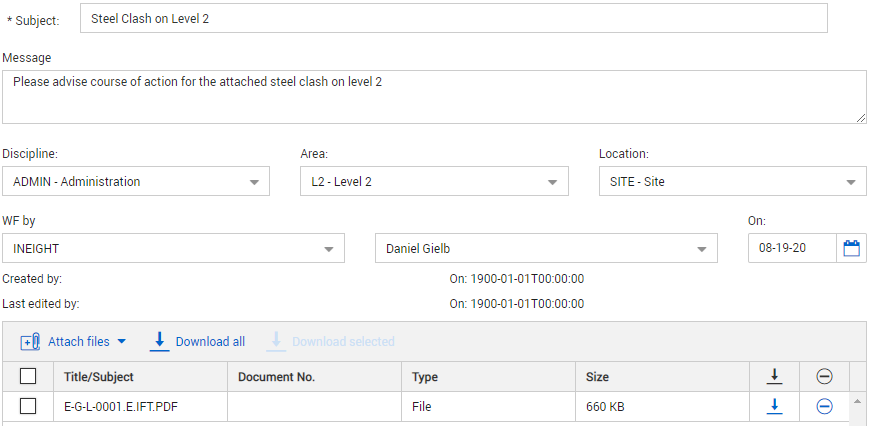
Task: Download the E-G-L-0001.E.IFT.PDF file row icon
Action: (773, 406)
